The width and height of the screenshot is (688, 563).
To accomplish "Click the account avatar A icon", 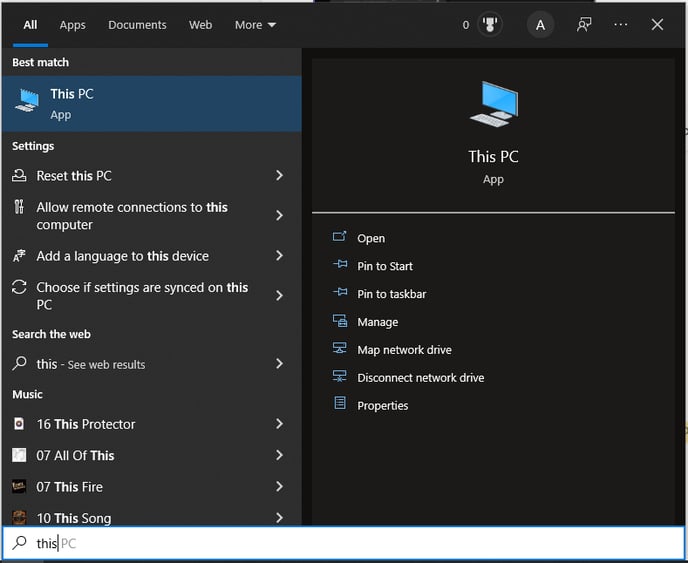I will [540, 25].
